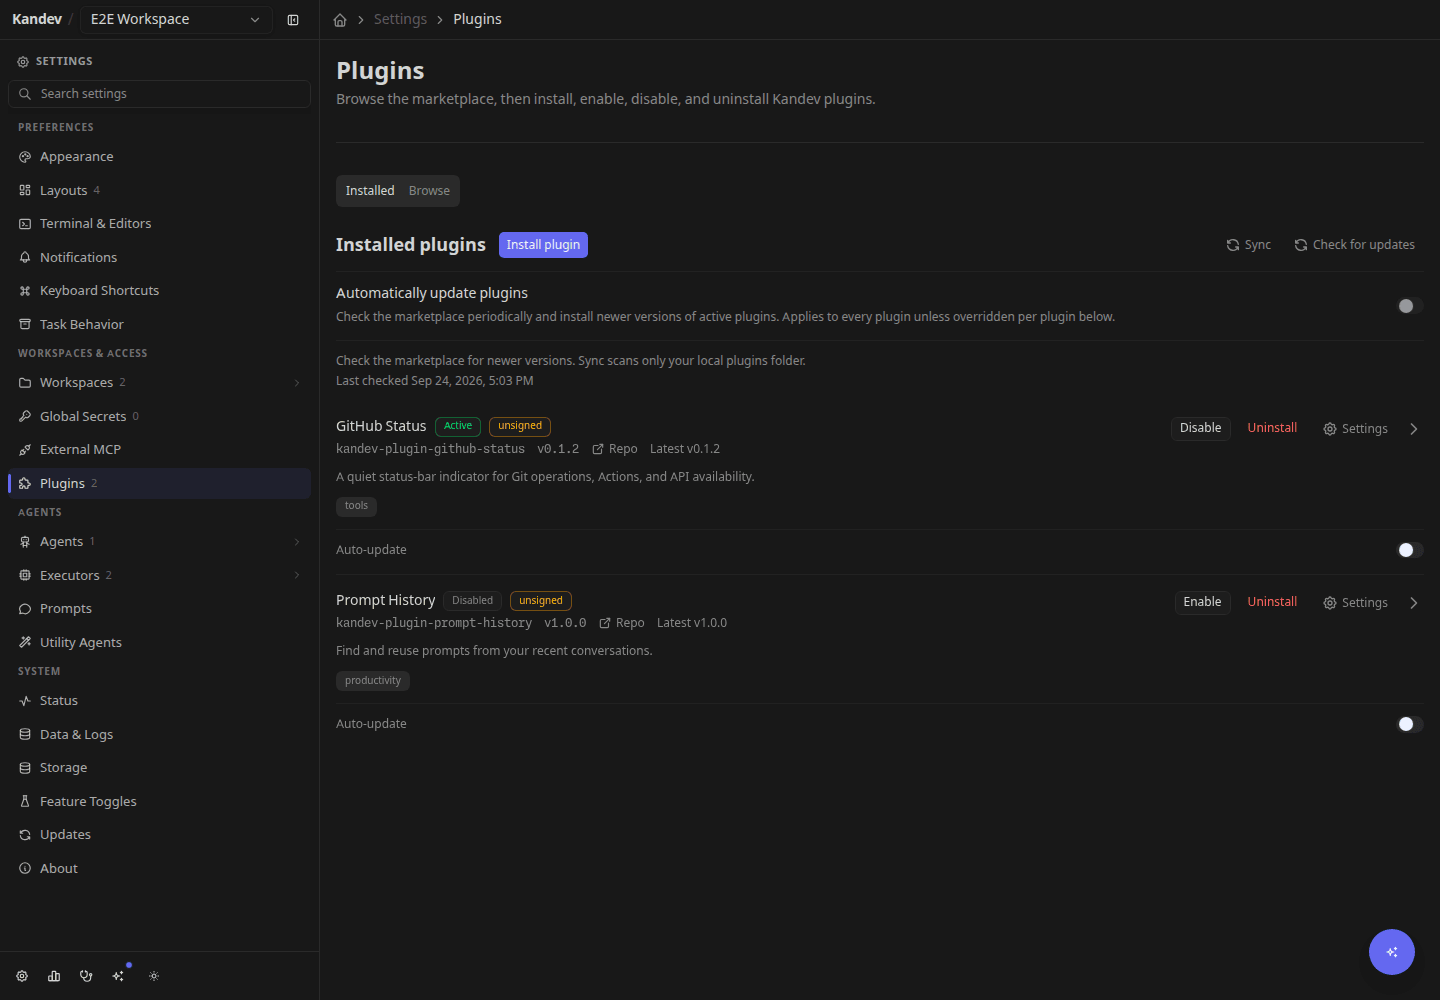This screenshot has height=1000, width=1440.
Task: Open the Prompt History Repo link
Action: pyautogui.click(x=622, y=623)
